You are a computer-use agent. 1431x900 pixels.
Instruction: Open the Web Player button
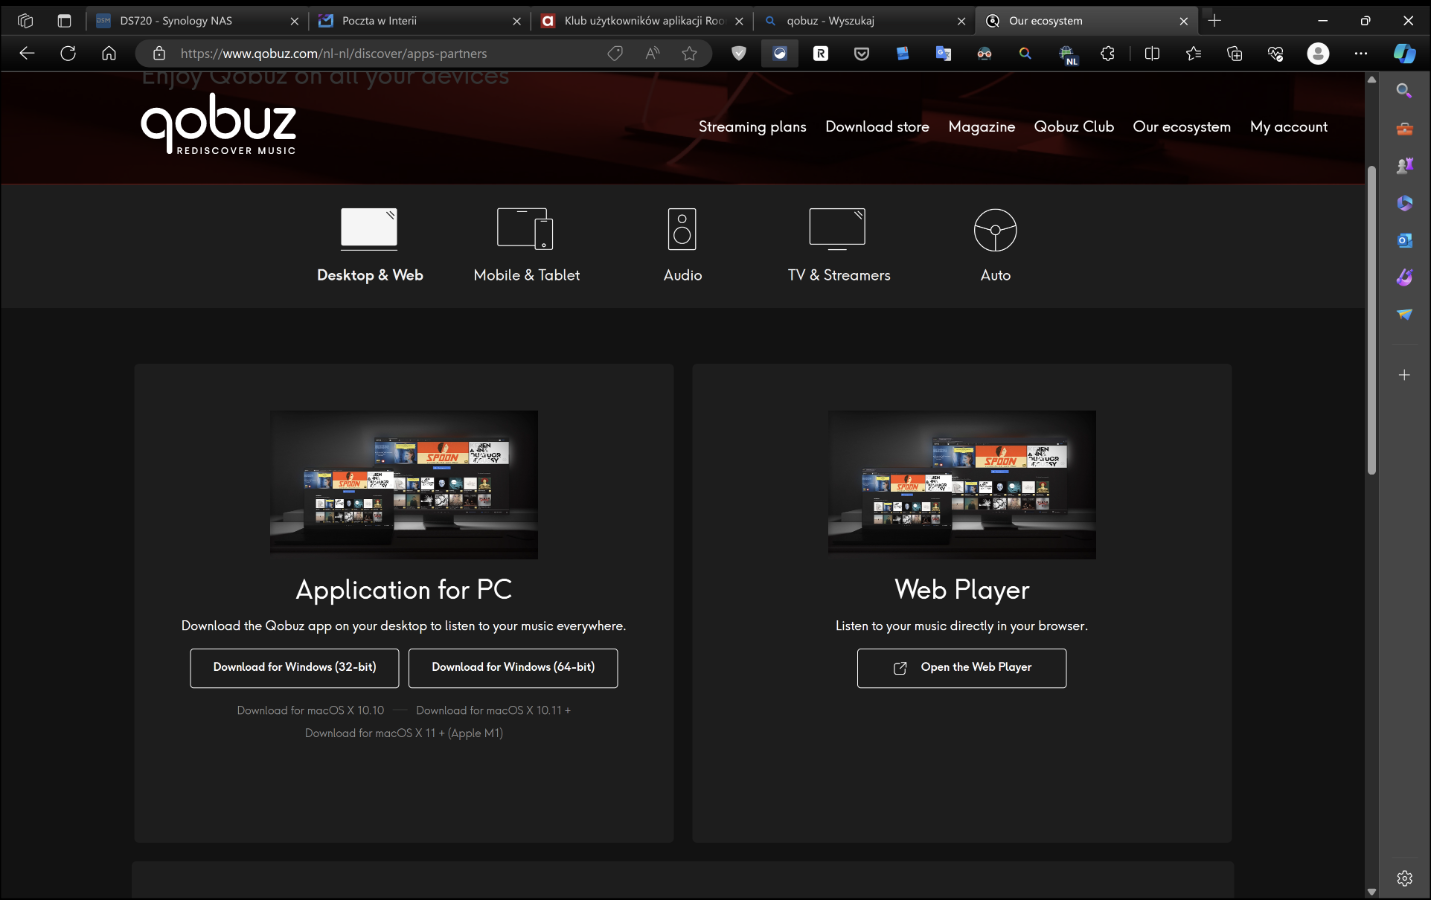[x=961, y=668]
